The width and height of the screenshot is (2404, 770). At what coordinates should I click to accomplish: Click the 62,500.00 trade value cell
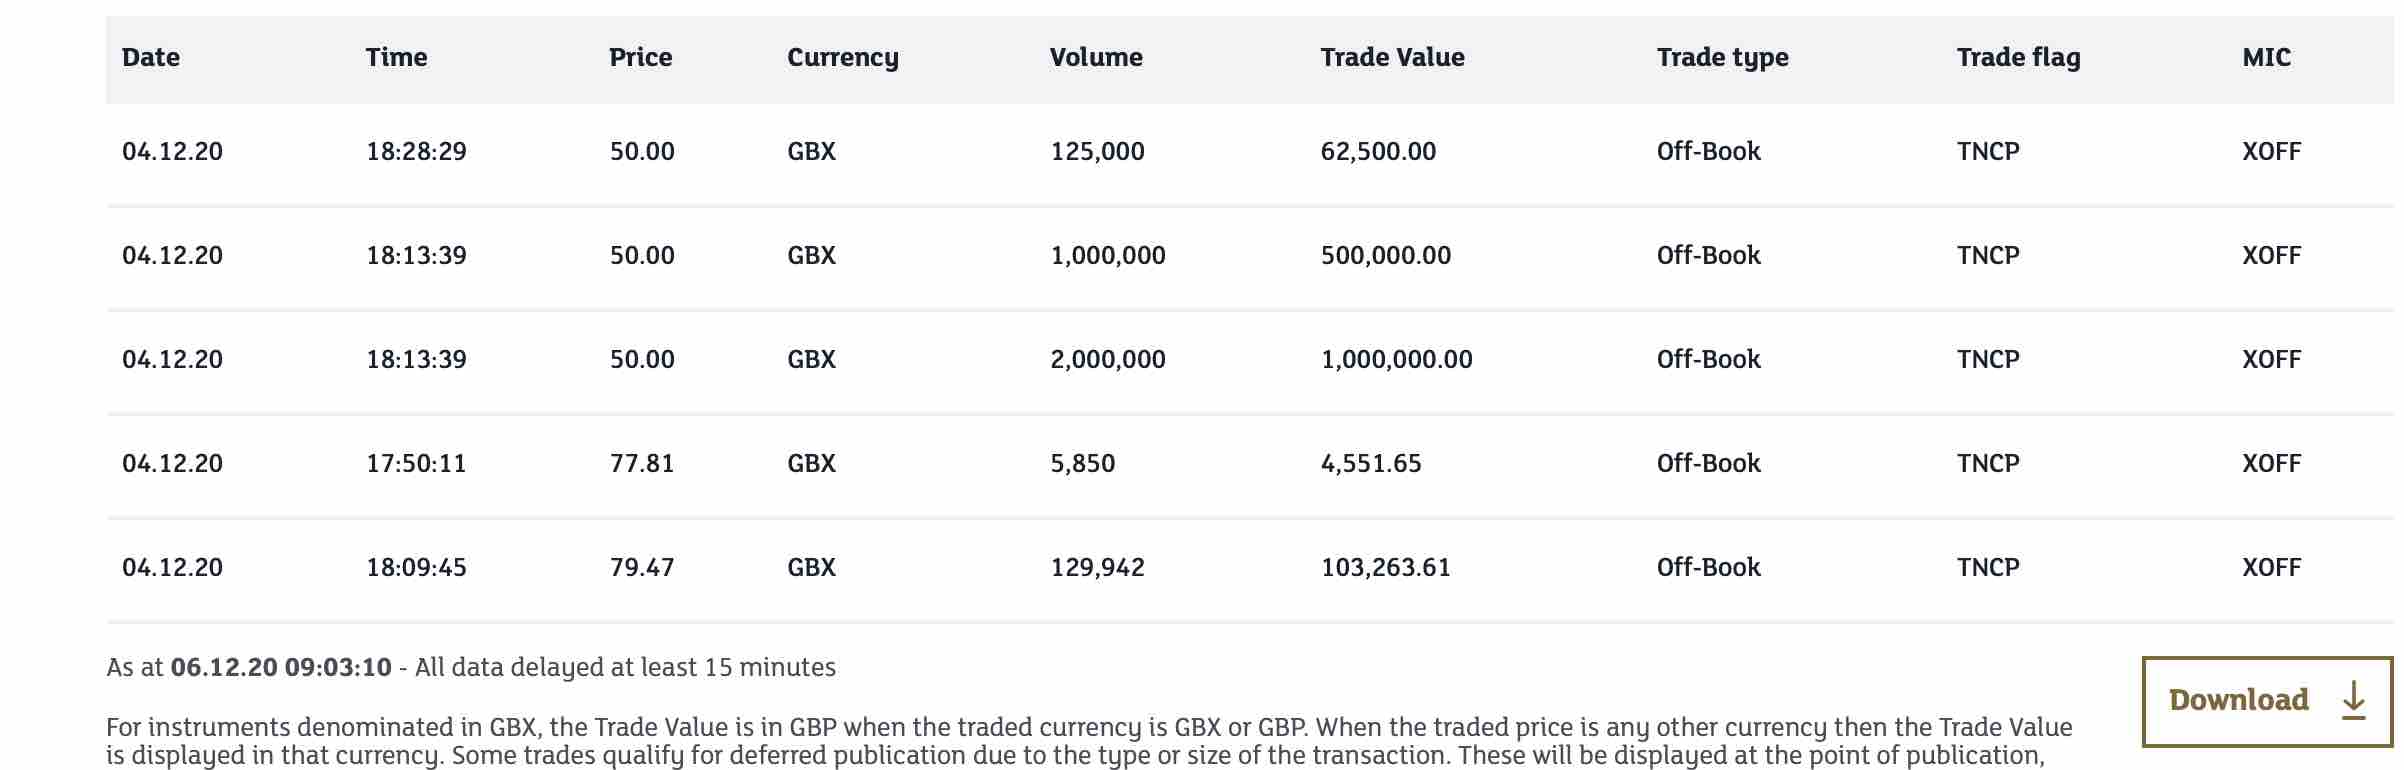(1378, 151)
